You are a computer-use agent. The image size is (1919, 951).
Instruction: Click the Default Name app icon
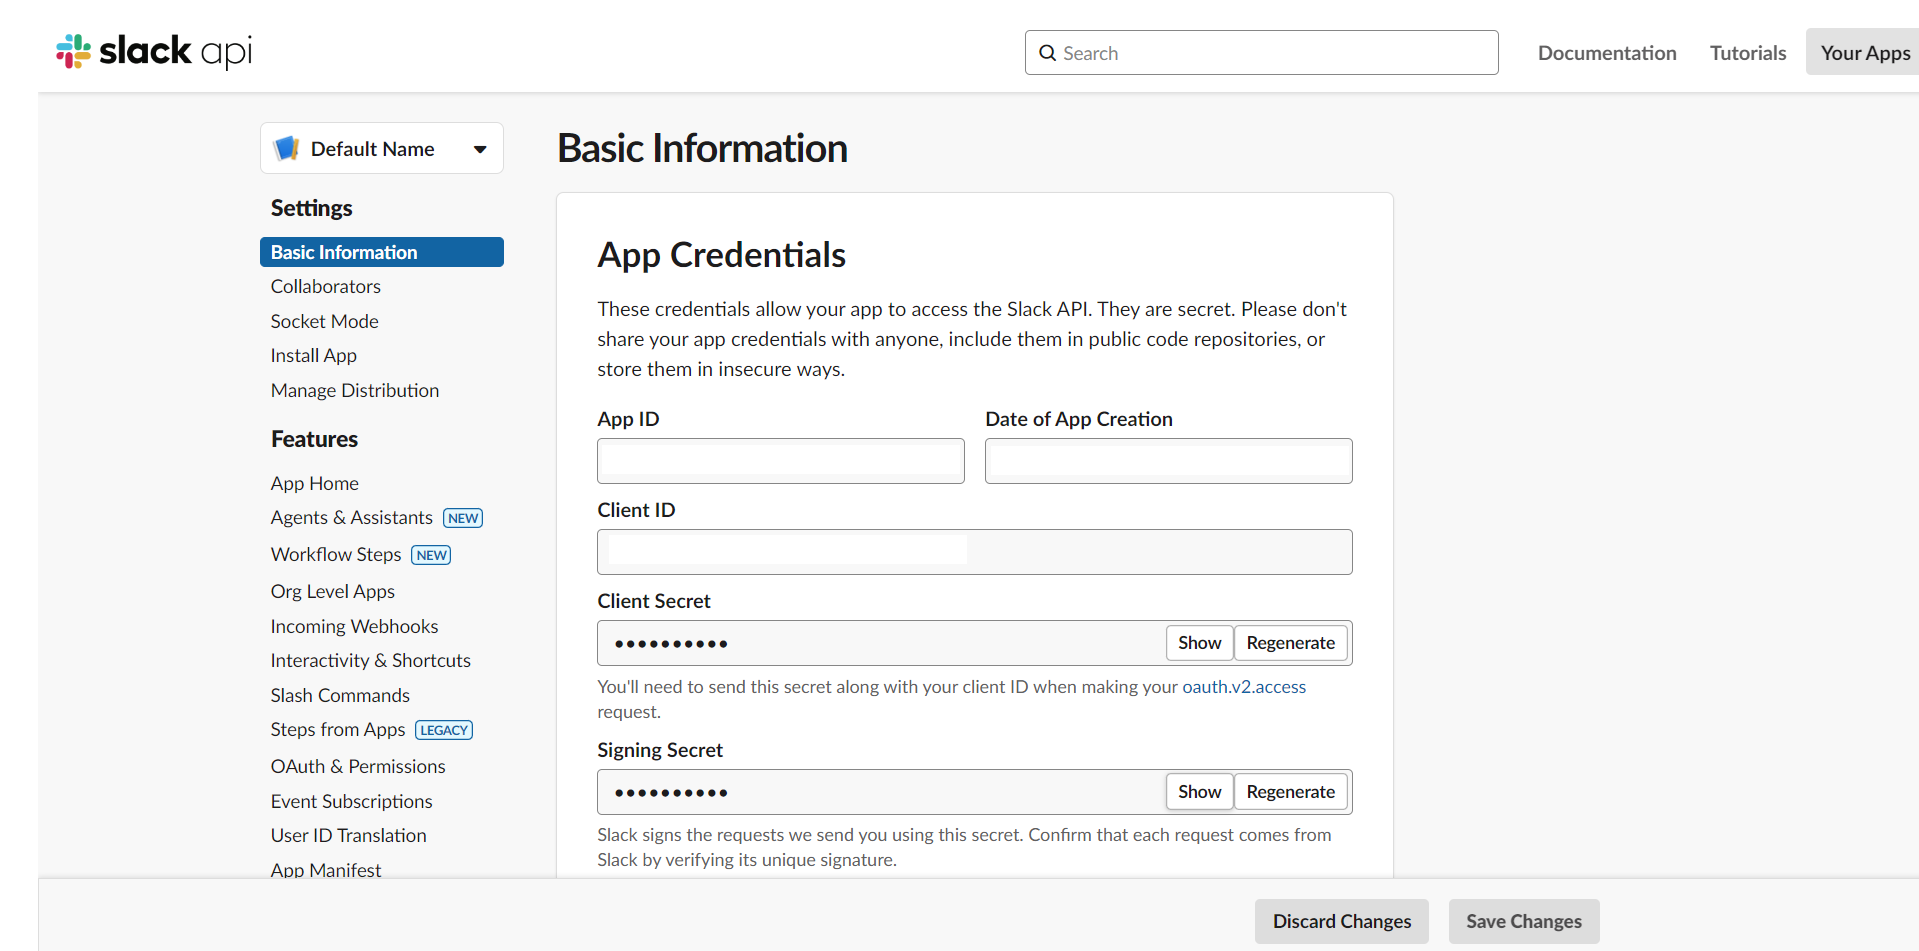pyautogui.click(x=286, y=147)
